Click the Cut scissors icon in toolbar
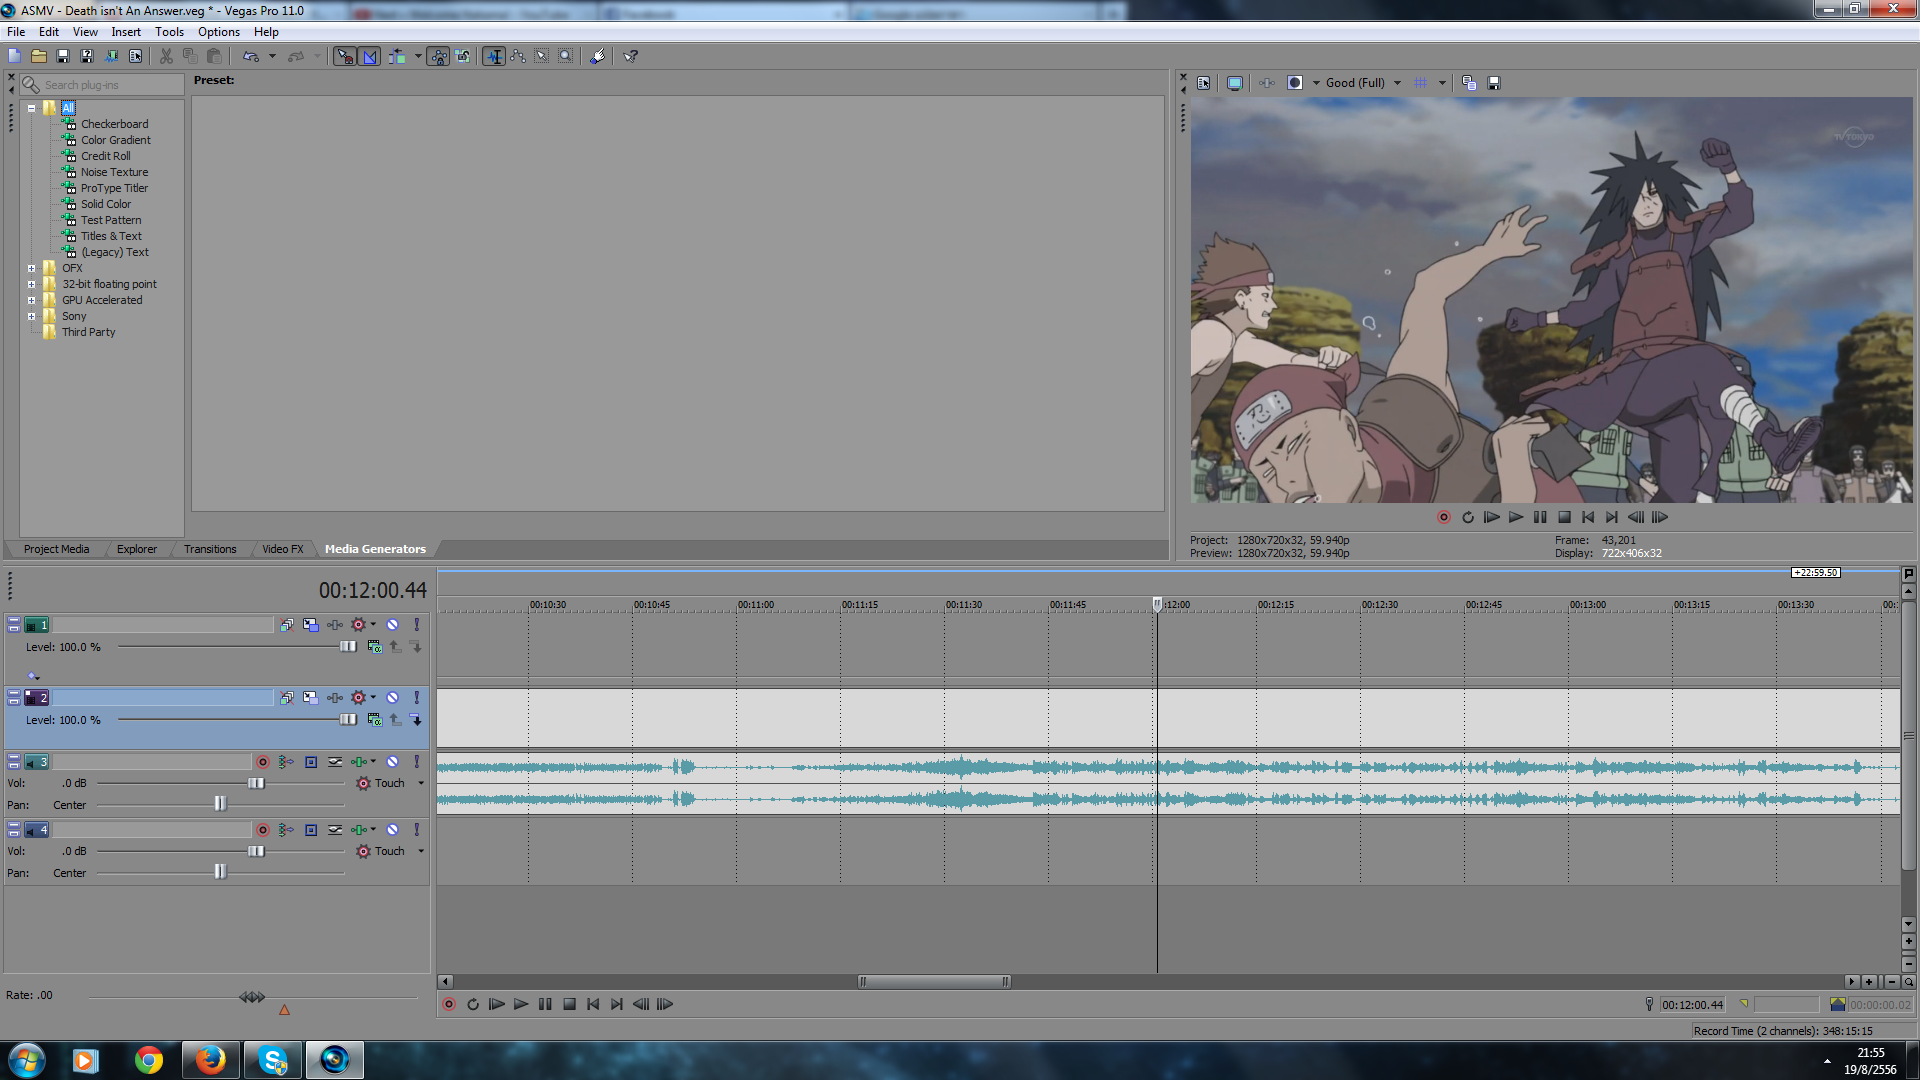Image resolution: width=1920 pixels, height=1080 pixels. point(166,57)
